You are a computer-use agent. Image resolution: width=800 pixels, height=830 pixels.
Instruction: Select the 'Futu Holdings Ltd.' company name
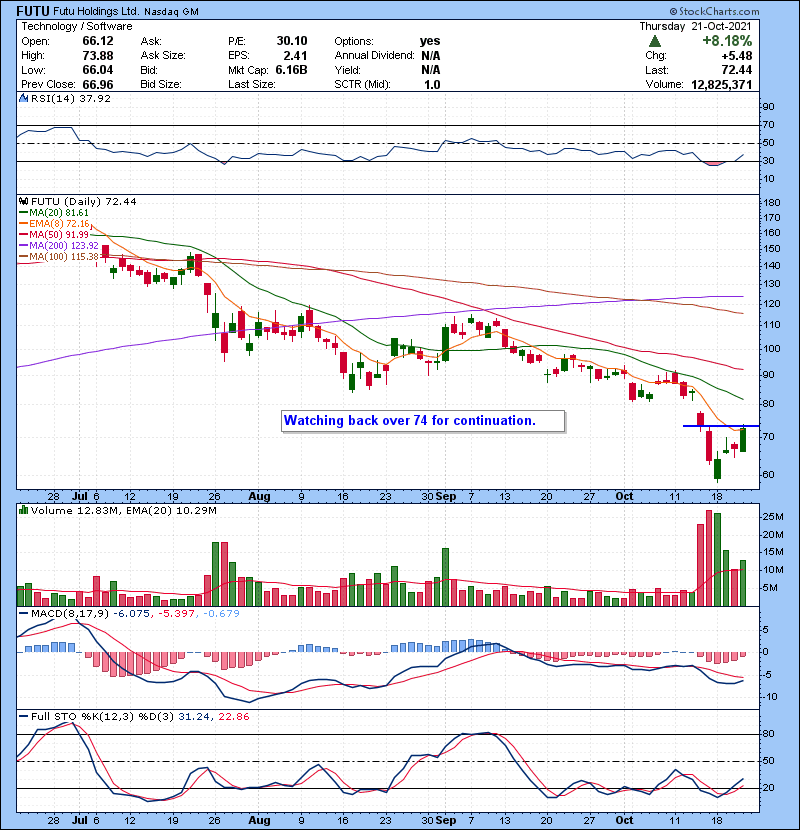coord(96,11)
